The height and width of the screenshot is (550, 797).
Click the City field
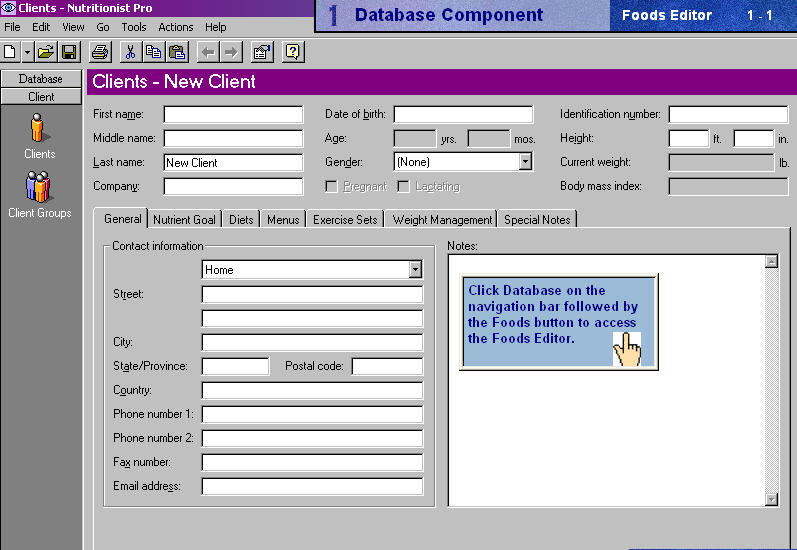pos(312,342)
